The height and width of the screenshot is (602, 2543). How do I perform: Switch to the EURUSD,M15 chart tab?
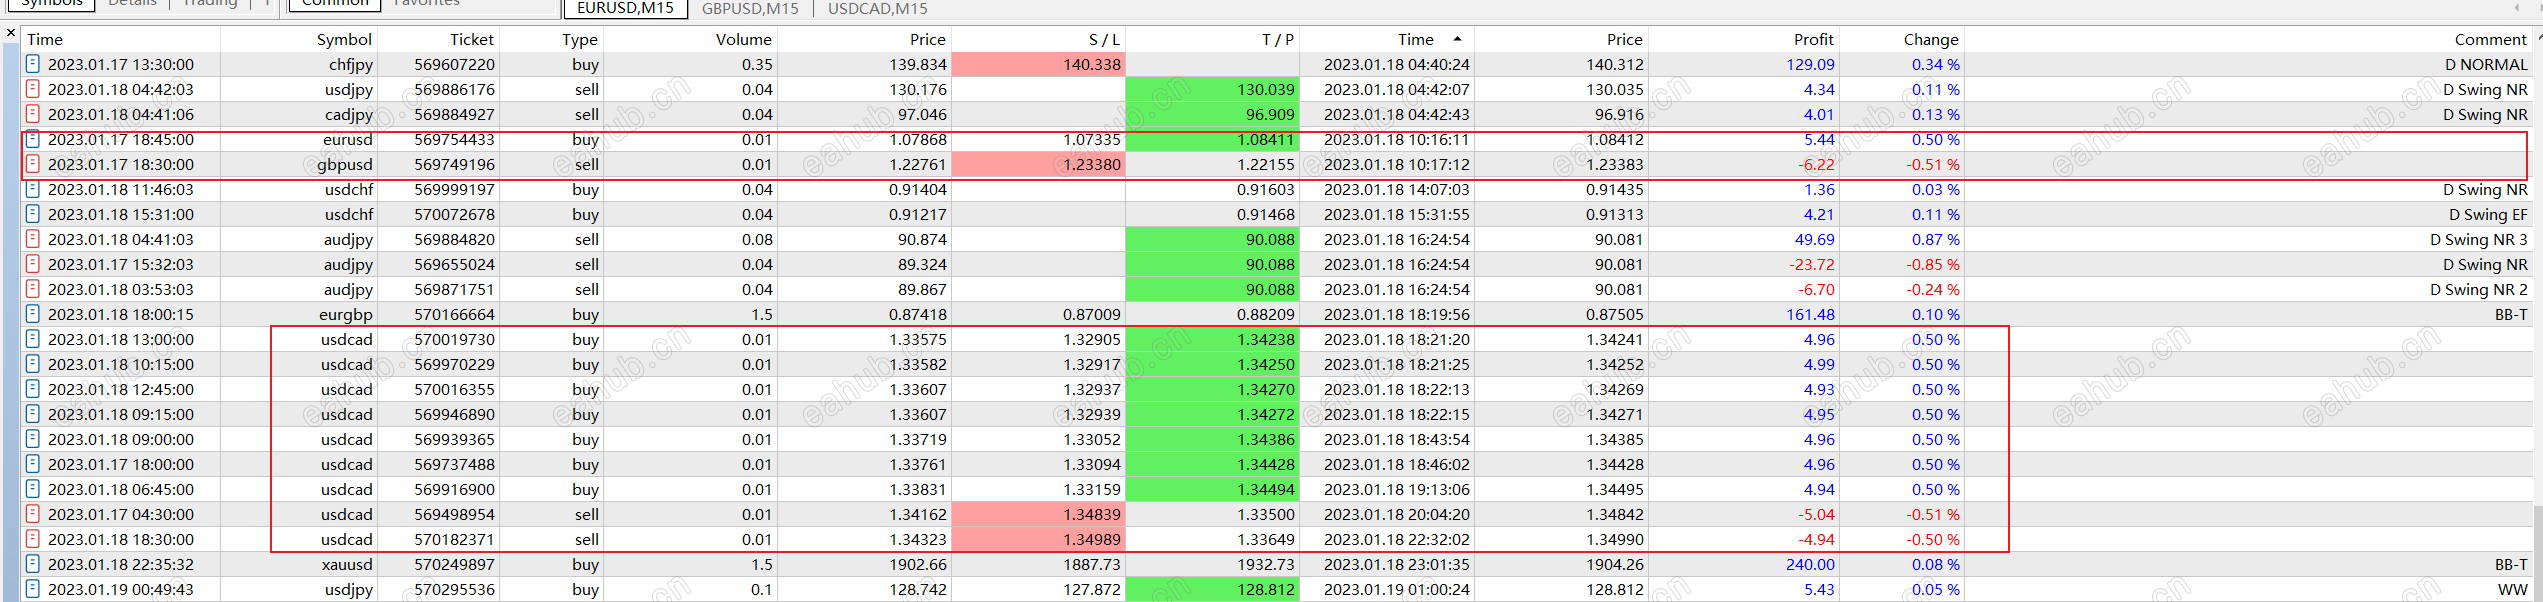tap(626, 8)
